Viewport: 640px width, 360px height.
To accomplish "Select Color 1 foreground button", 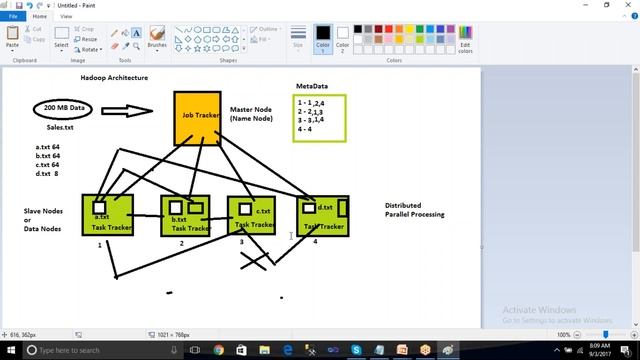I will point(323,39).
